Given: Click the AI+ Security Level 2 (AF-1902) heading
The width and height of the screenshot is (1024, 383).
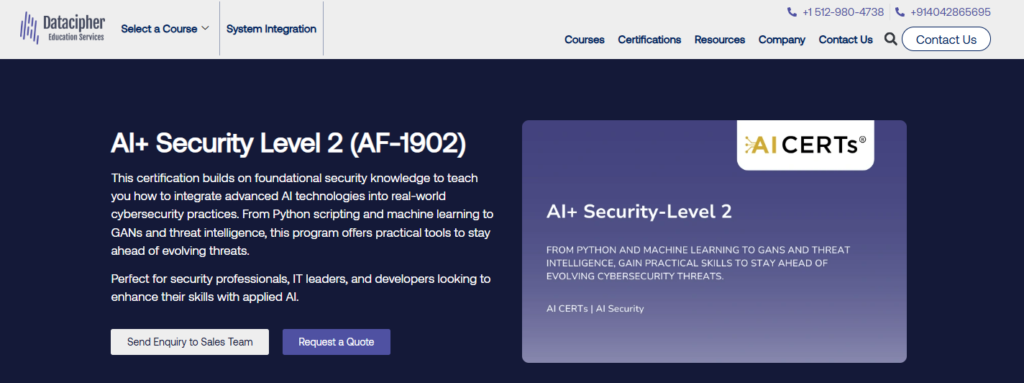Looking at the screenshot, I should [x=289, y=144].
